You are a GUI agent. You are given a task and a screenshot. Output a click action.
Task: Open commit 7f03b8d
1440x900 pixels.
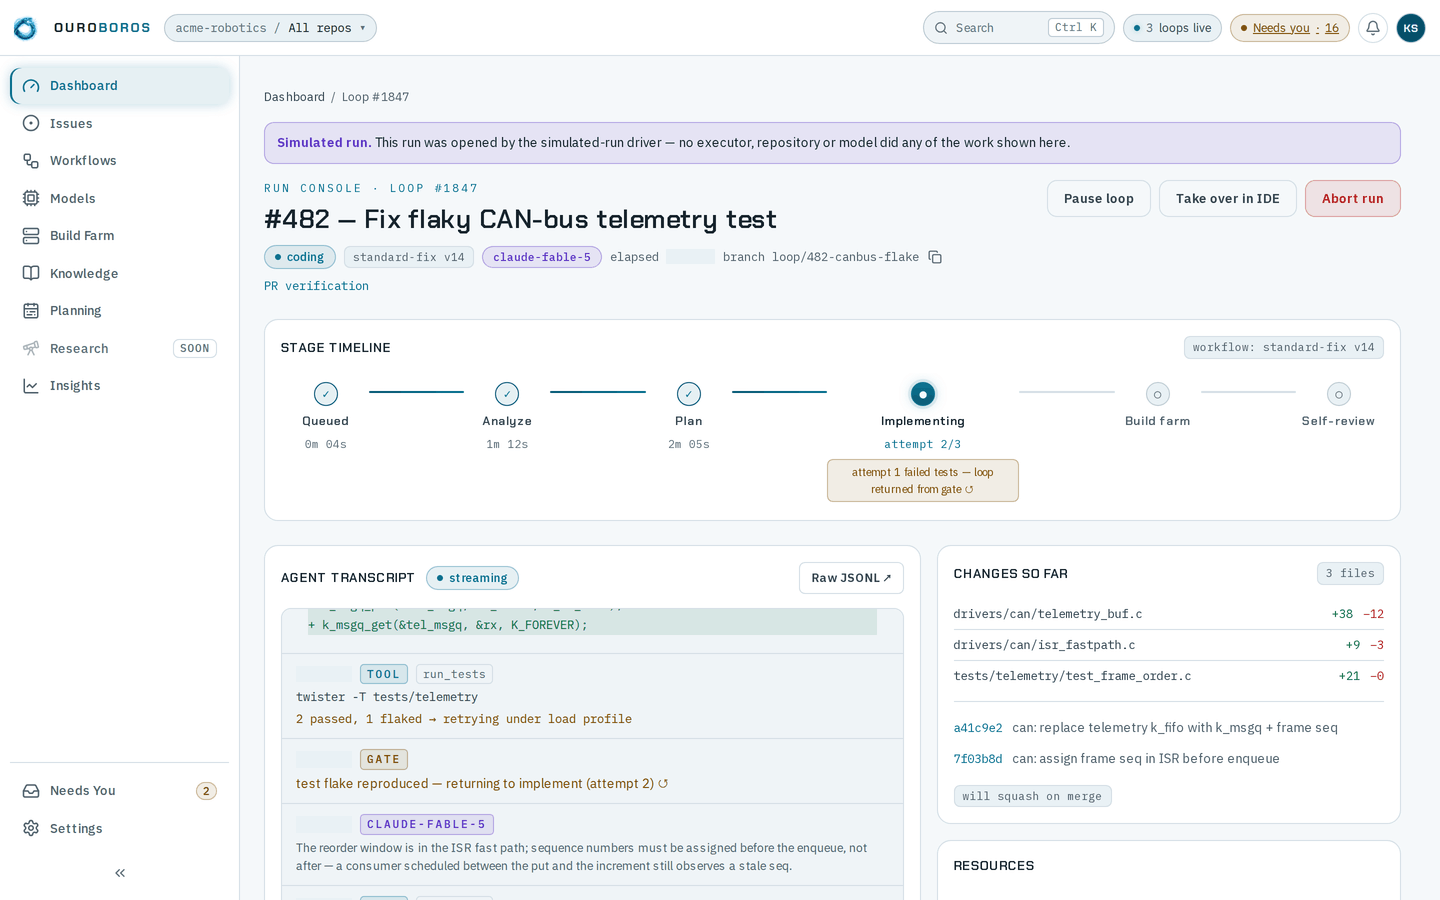pyautogui.click(x=978, y=759)
